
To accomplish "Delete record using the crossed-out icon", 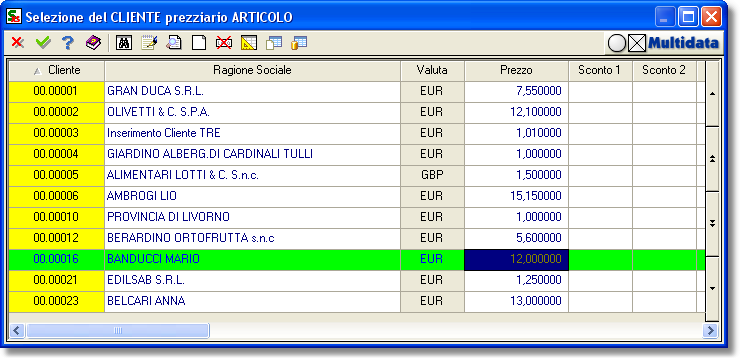I will pos(224,43).
